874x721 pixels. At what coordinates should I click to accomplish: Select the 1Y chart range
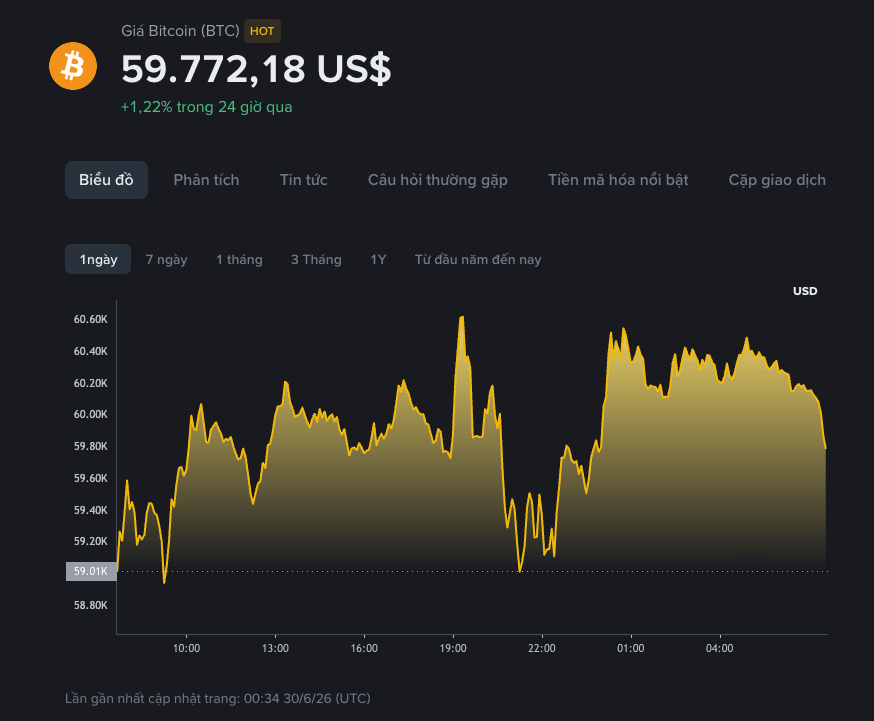(x=378, y=260)
